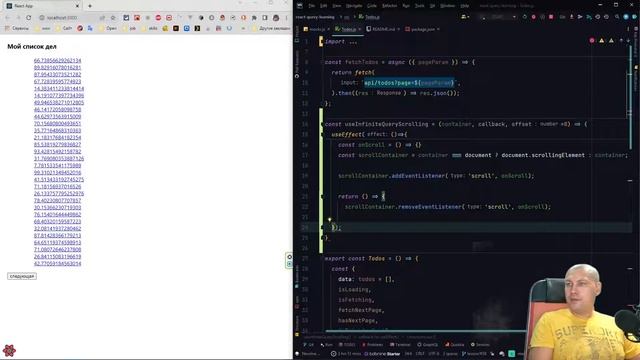Open new browser tab with plus button

coord(90,6)
